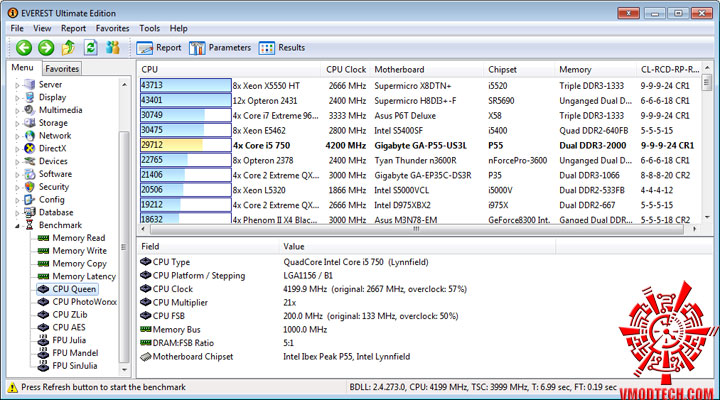Expand the Server tree node
Screen dimensions: 720x400
[x=17, y=85]
